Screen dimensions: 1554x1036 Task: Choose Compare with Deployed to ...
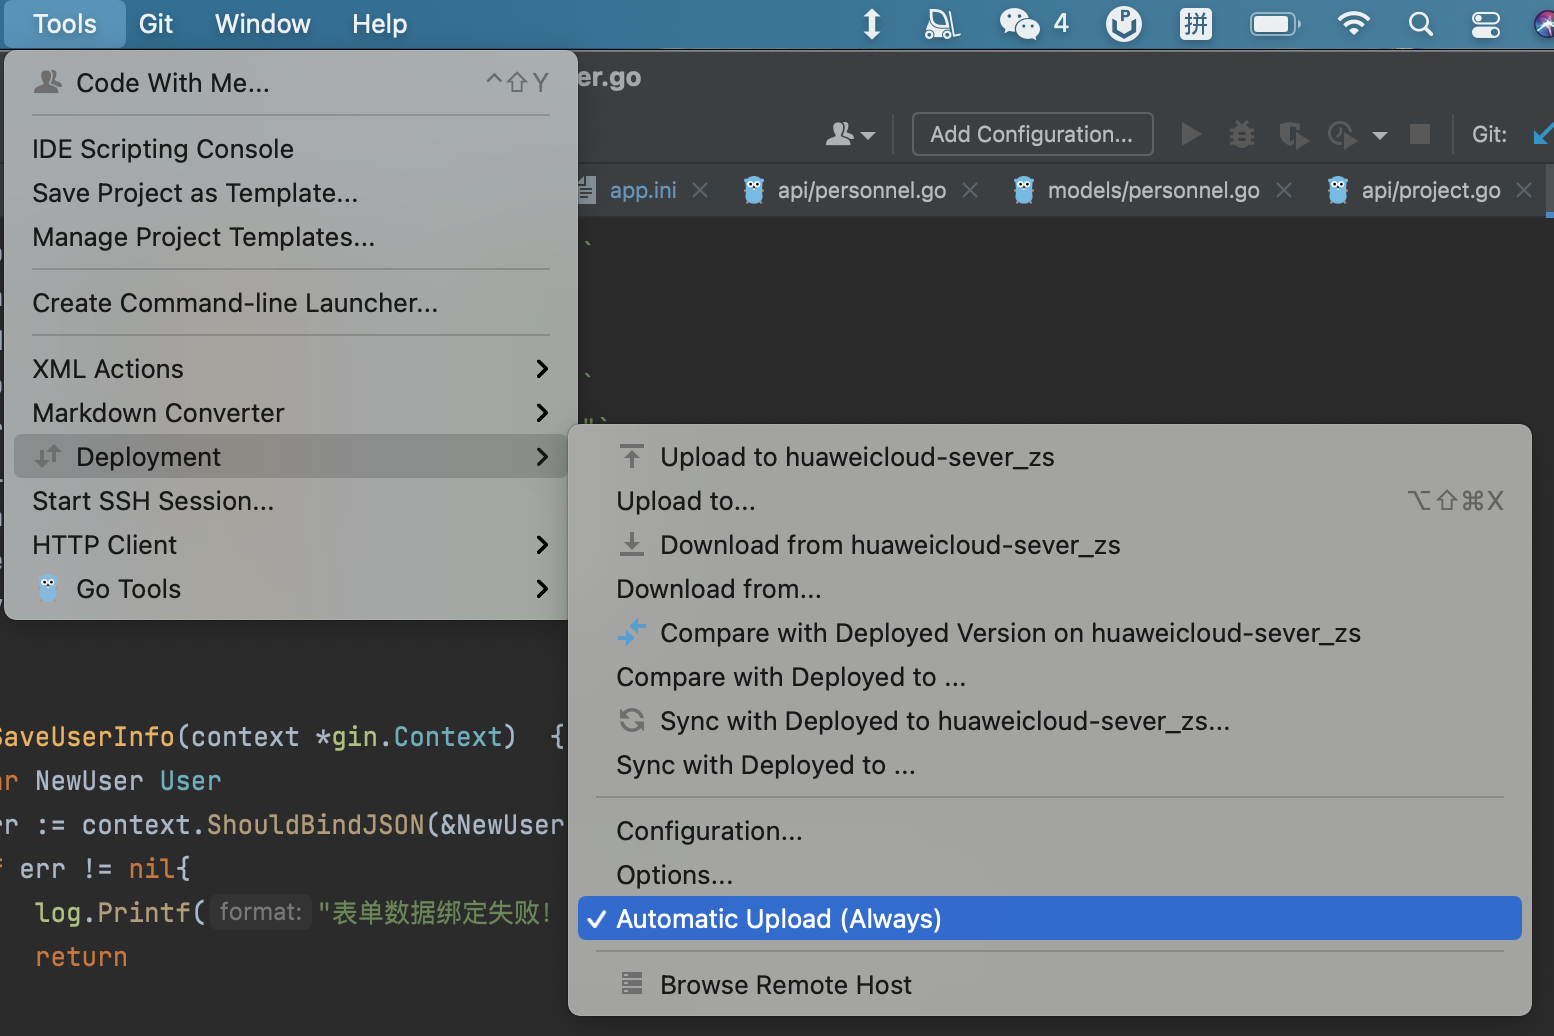pyautogui.click(x=1050, y=677)
